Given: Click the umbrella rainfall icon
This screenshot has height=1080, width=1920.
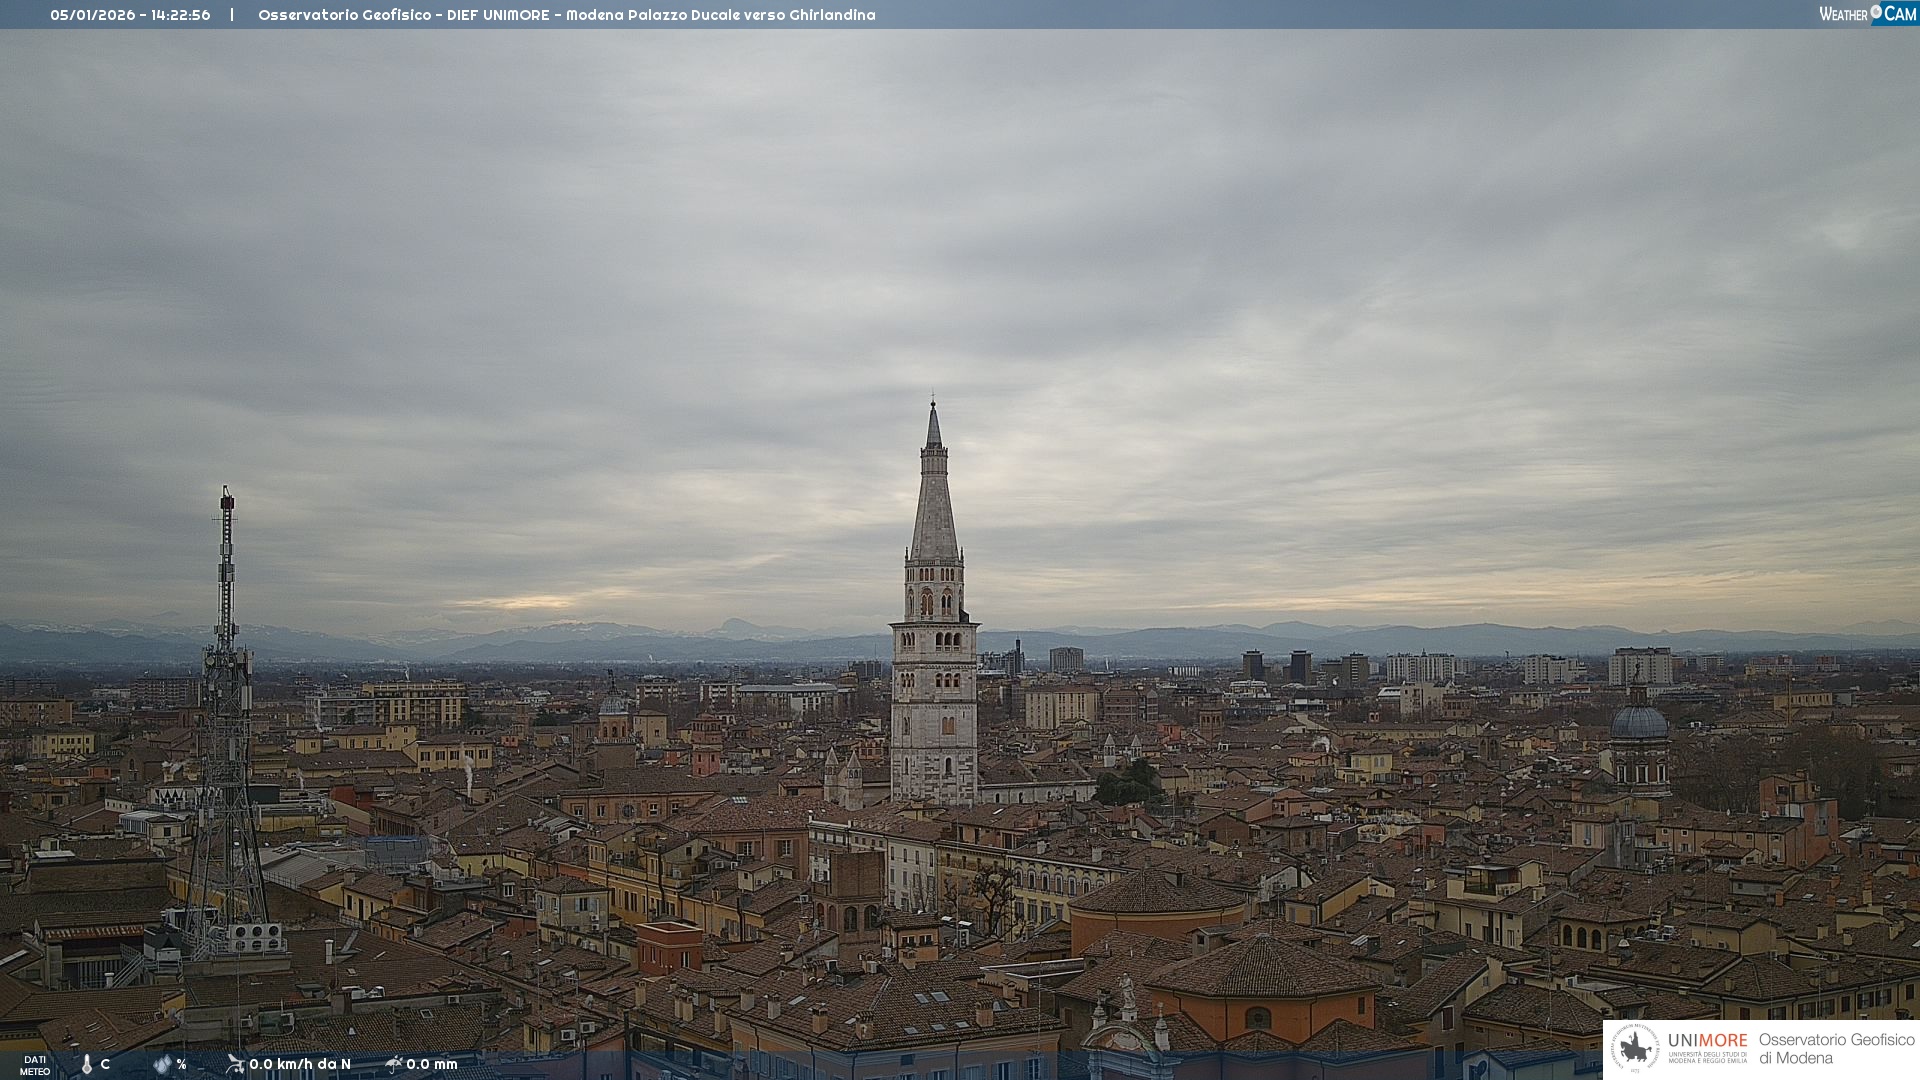Looking at the screenshot, I should coord(394,1064).
